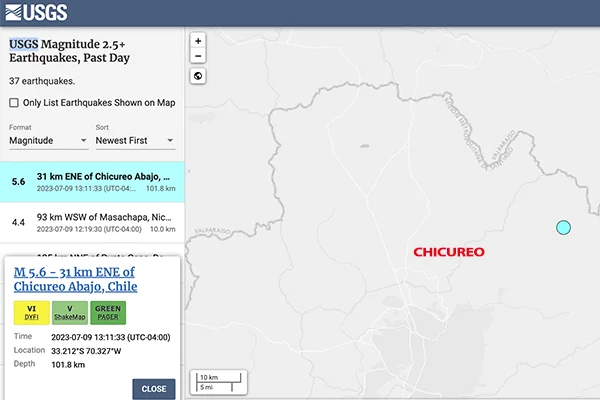Zoom in the map with plus button

pos(198,41)
